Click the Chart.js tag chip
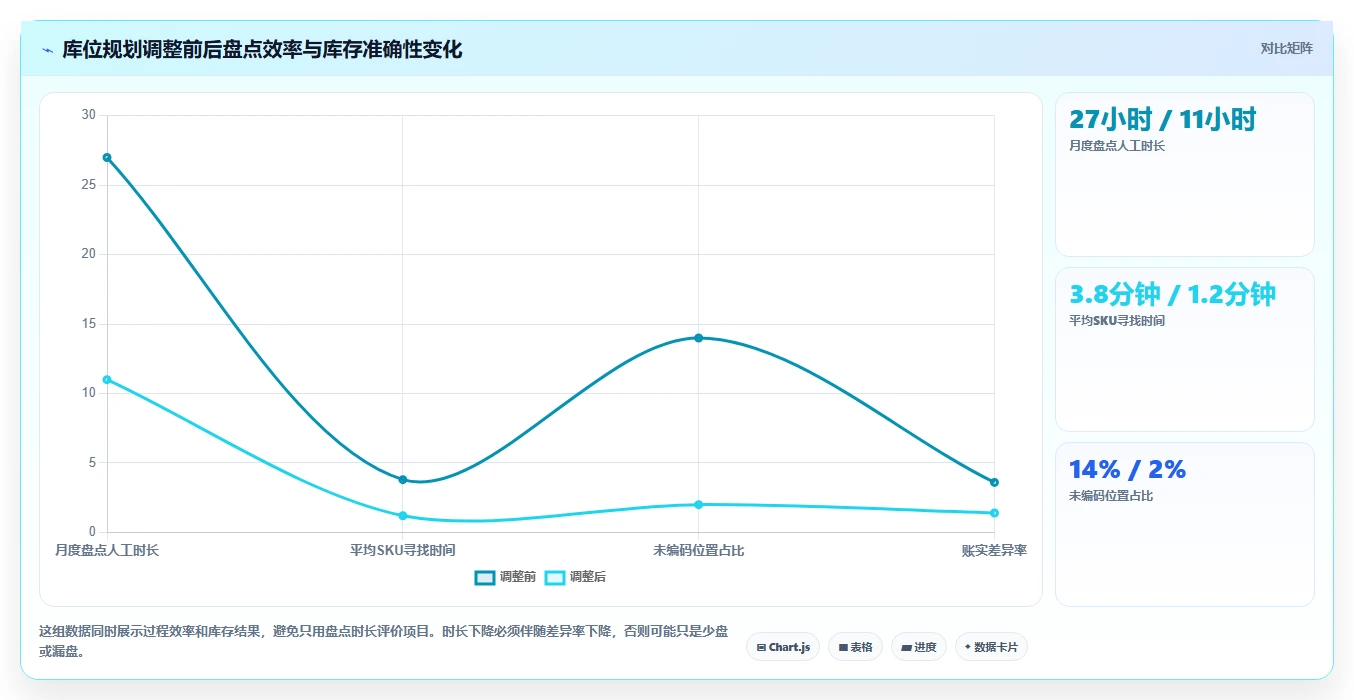Image resolution: width=1354 pixels, height=700 pixels. (783, 647)
